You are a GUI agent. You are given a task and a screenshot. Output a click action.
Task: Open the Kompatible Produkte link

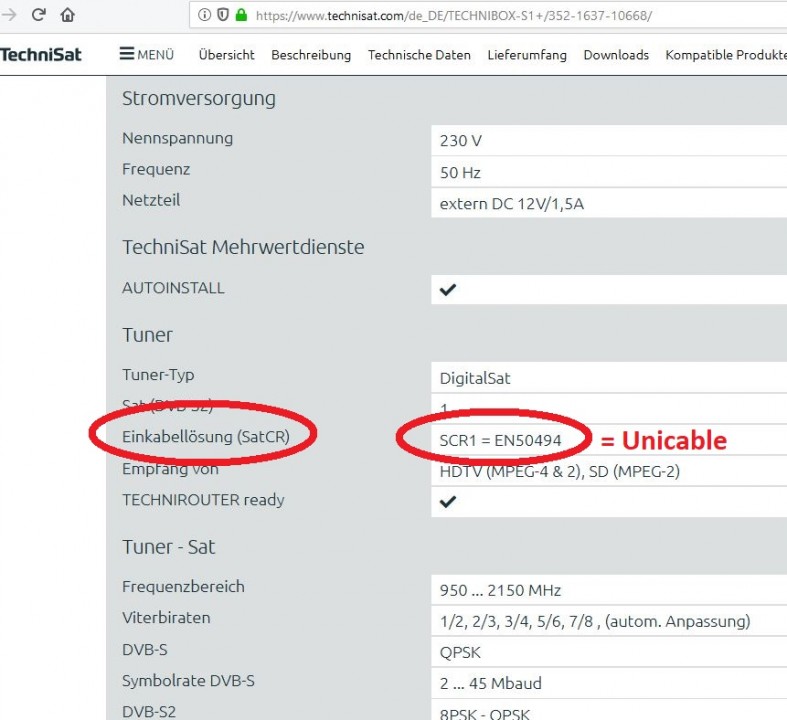coord(726,55)
